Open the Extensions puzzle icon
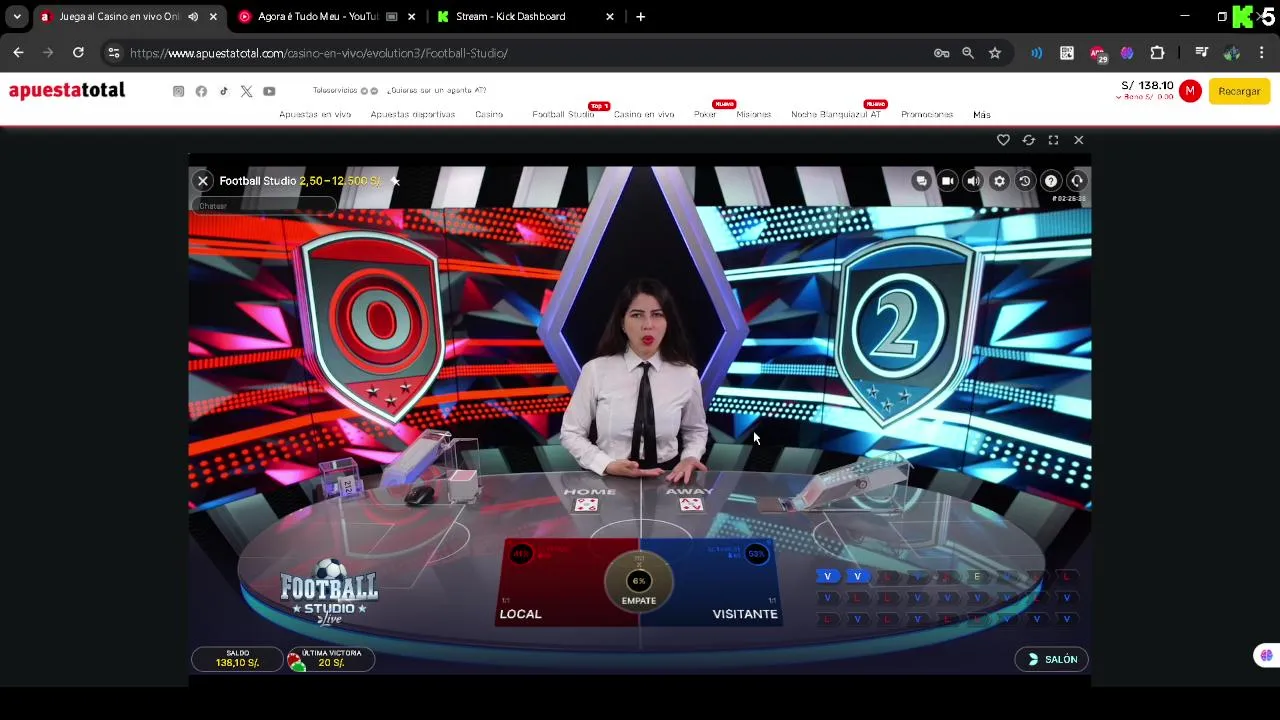This screenshot has width=1280, height=720. pos(1157,53)
